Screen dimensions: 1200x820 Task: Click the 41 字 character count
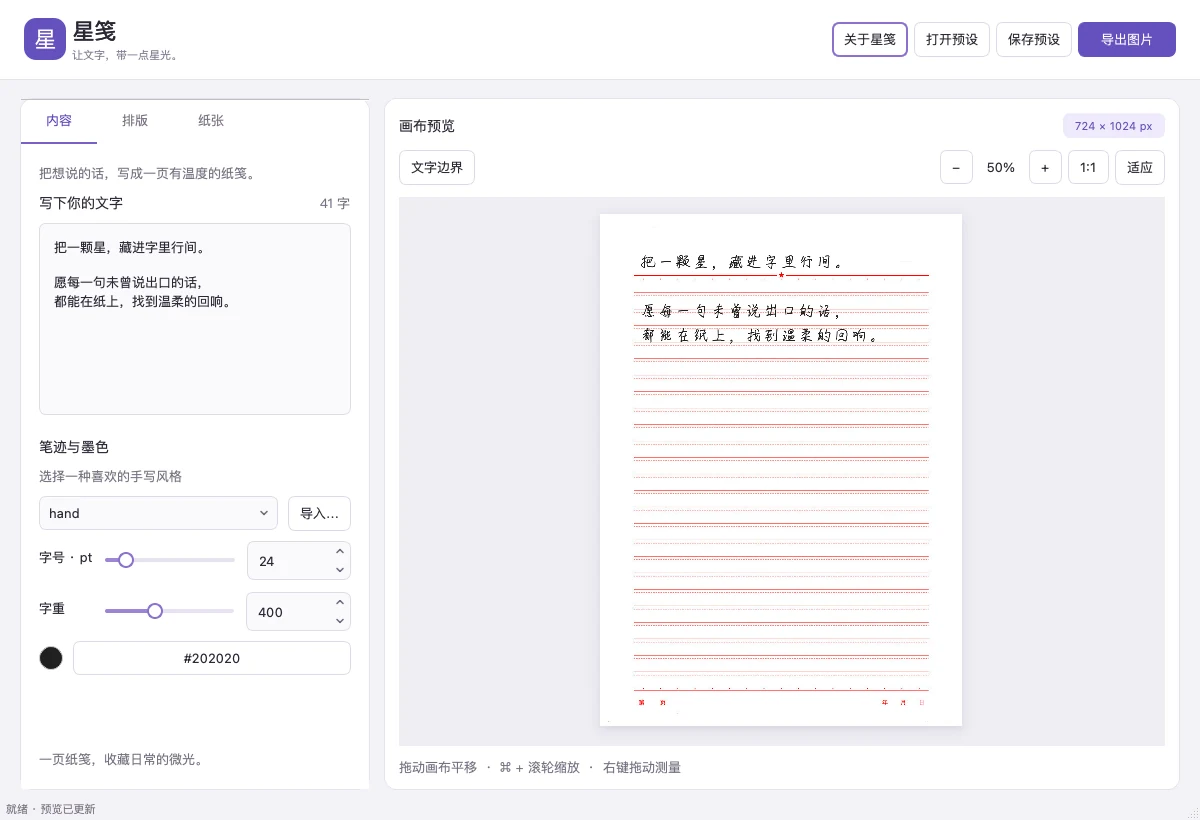click(x=335, y=203)
